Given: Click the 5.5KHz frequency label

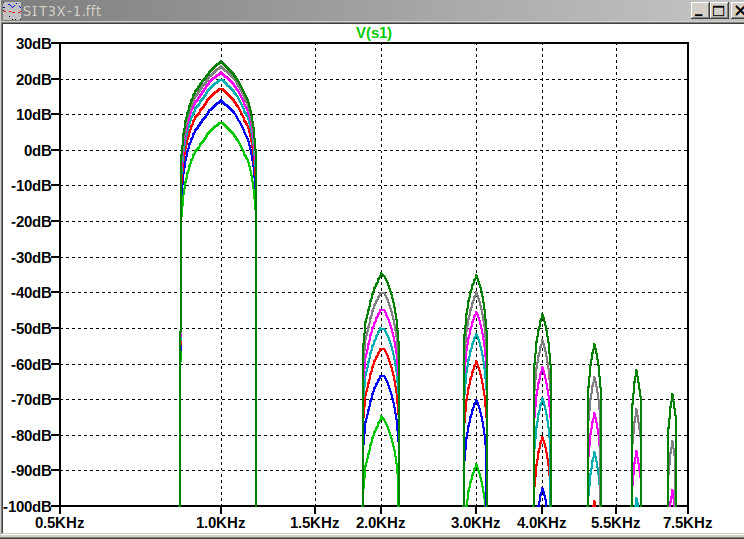Looking at the screenshot, I should [615, 523].
